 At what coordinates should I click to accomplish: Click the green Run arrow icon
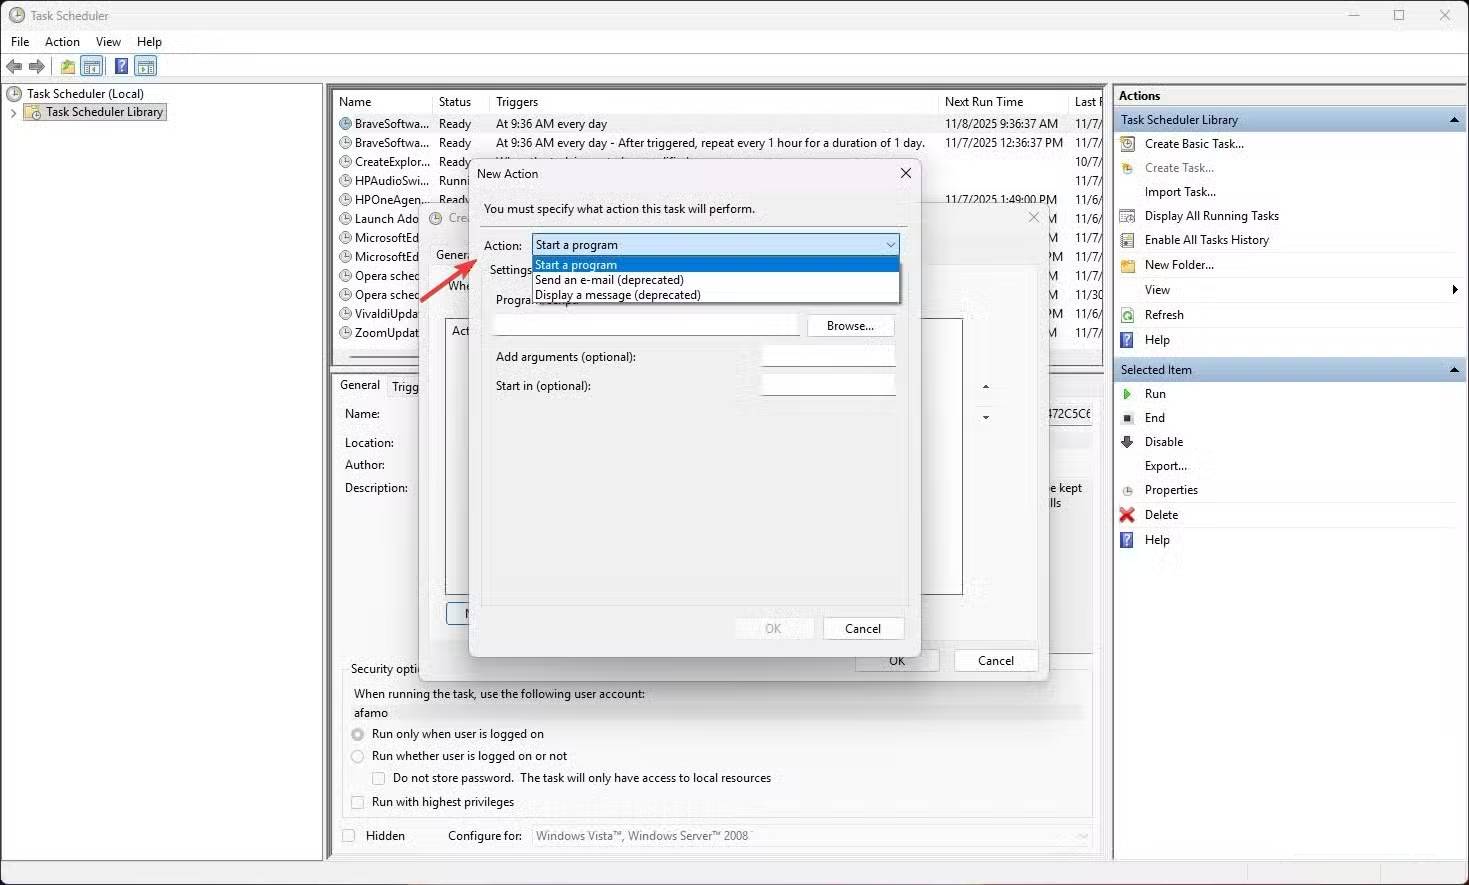pos(1128,394)
